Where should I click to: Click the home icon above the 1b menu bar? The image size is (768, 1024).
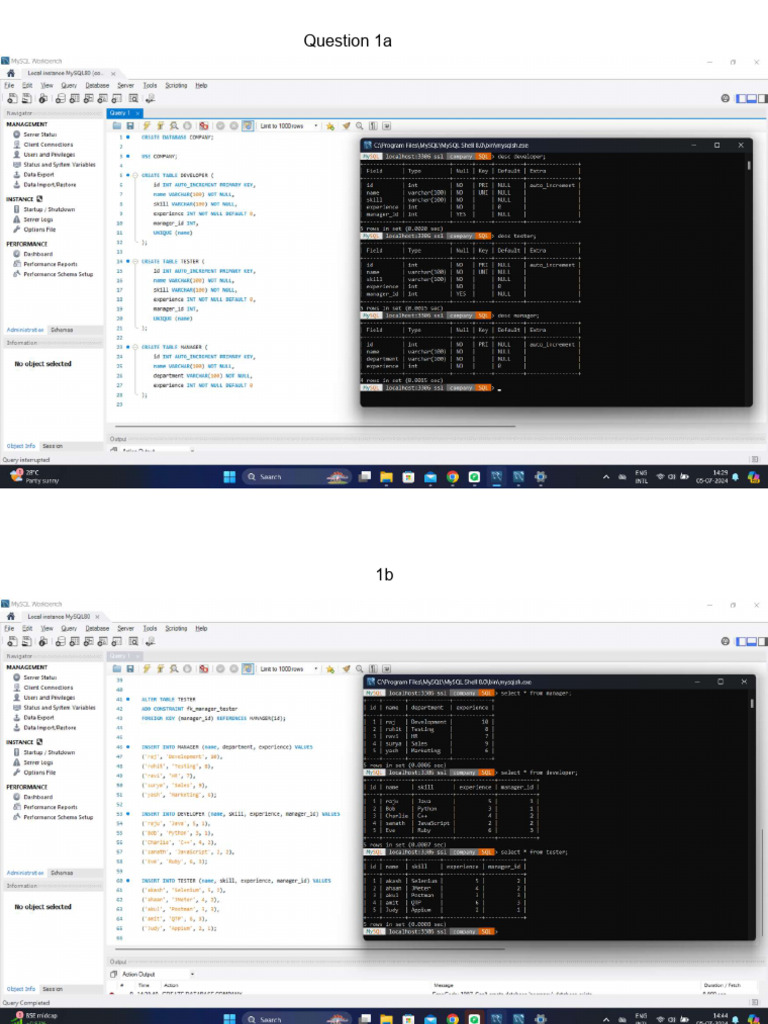click(10, 617)
